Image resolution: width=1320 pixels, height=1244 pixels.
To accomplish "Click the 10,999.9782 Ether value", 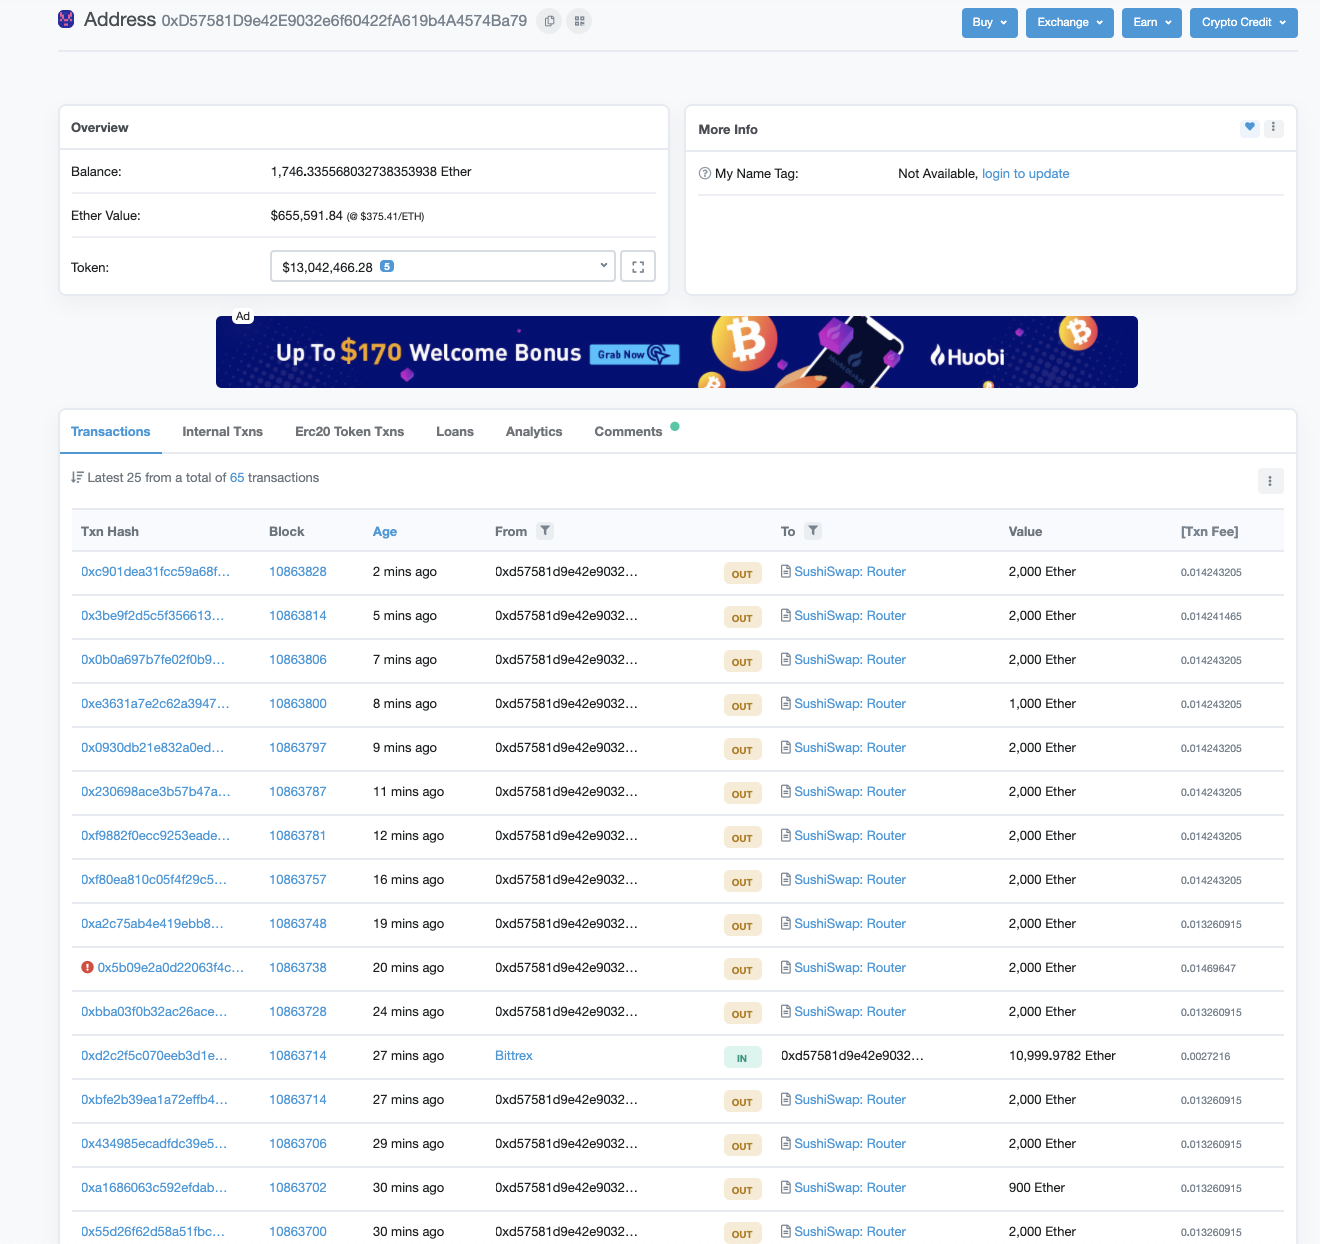I will click(1062, 1056).
